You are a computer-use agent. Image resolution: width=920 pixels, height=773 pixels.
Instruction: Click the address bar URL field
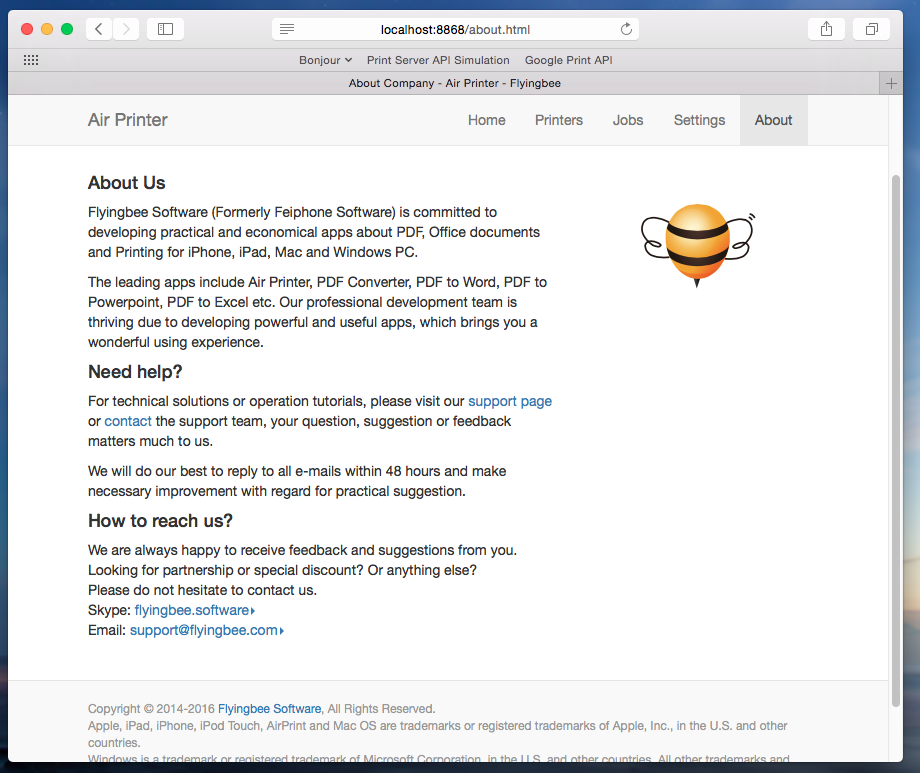455,29
